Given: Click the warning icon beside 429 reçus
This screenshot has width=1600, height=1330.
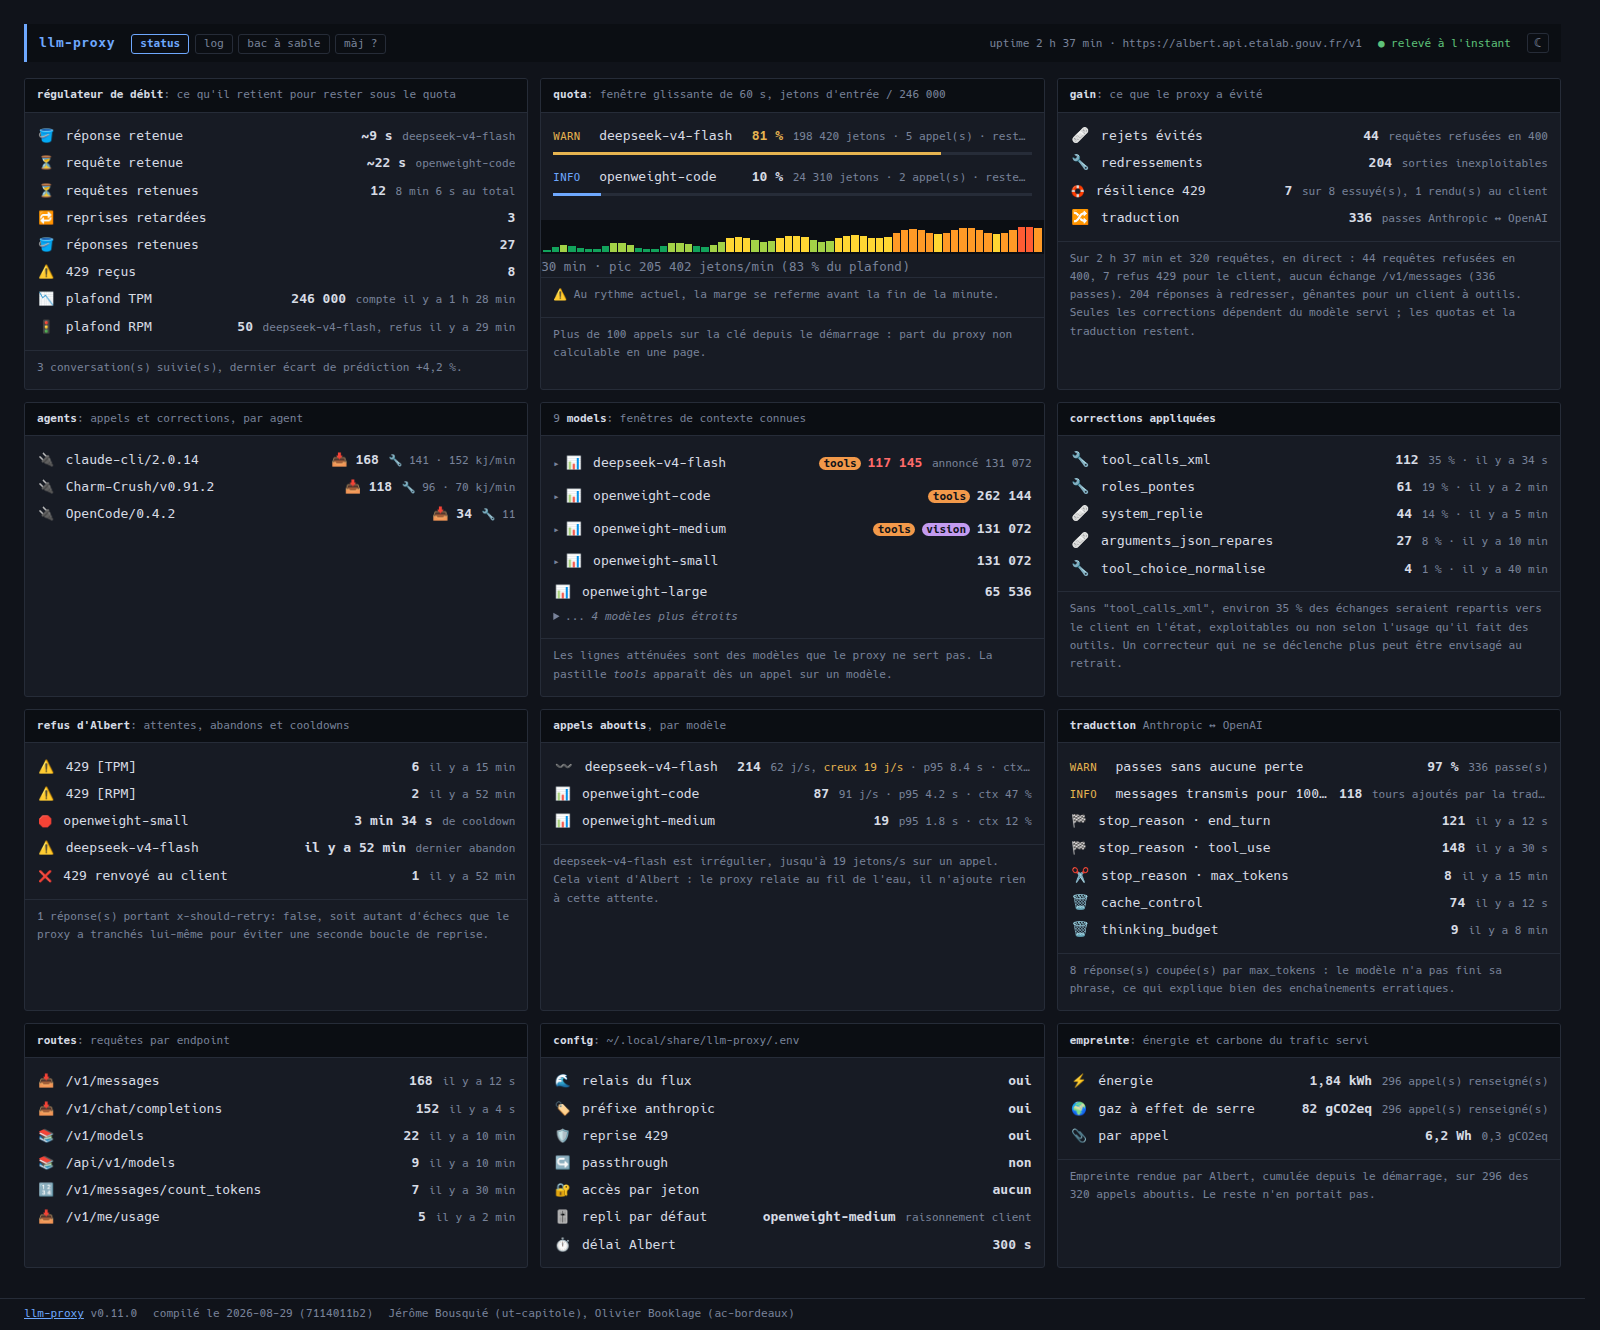Looking at the screenshot, I should point(46,272).
